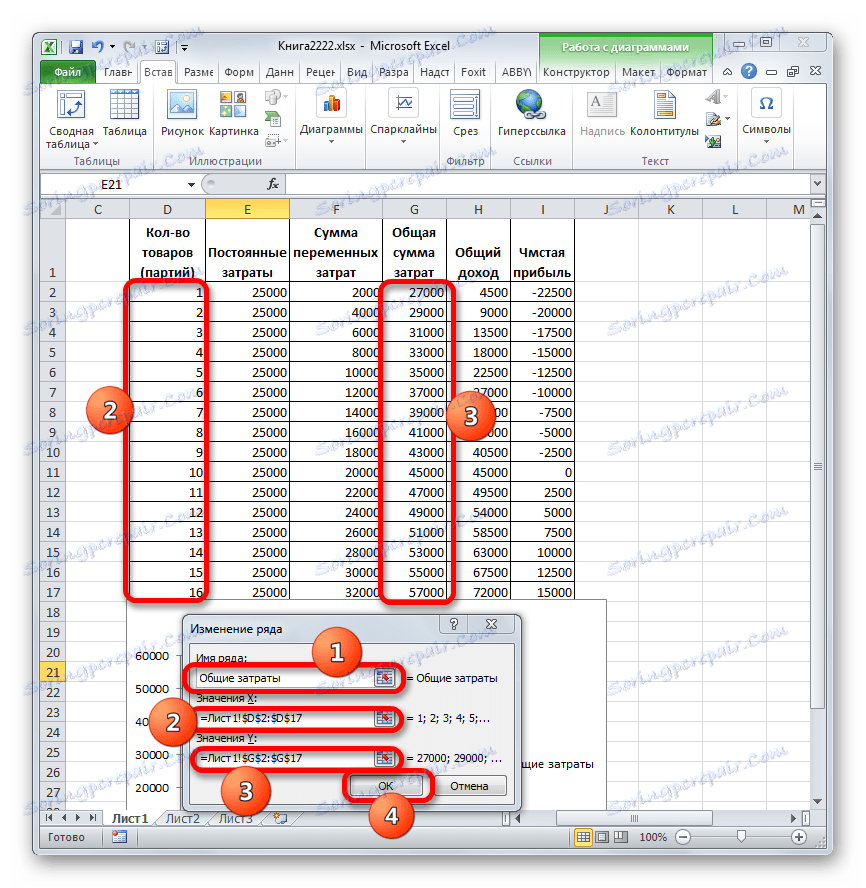Insert a Сводная таблица pivot table
Viewport: 866px width, 888px height.
(71, 119)
